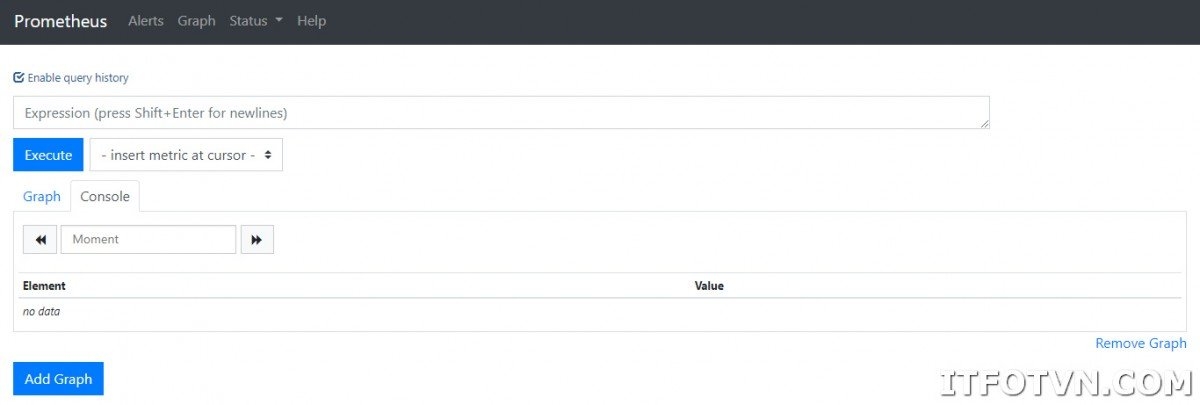The image size is (1200, 405).
Task: Switch to the Graph tab below Execute
Action: tap(42, 196)
